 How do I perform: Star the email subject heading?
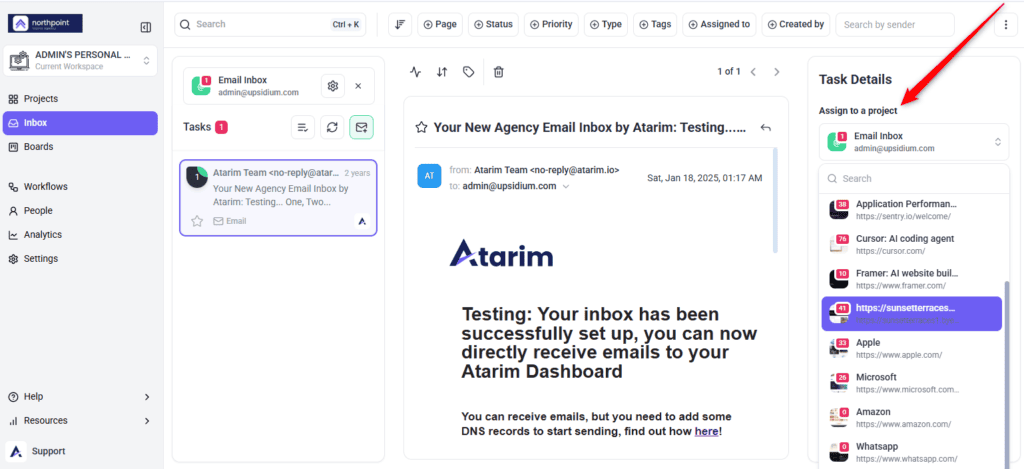[x=421, y=127]
